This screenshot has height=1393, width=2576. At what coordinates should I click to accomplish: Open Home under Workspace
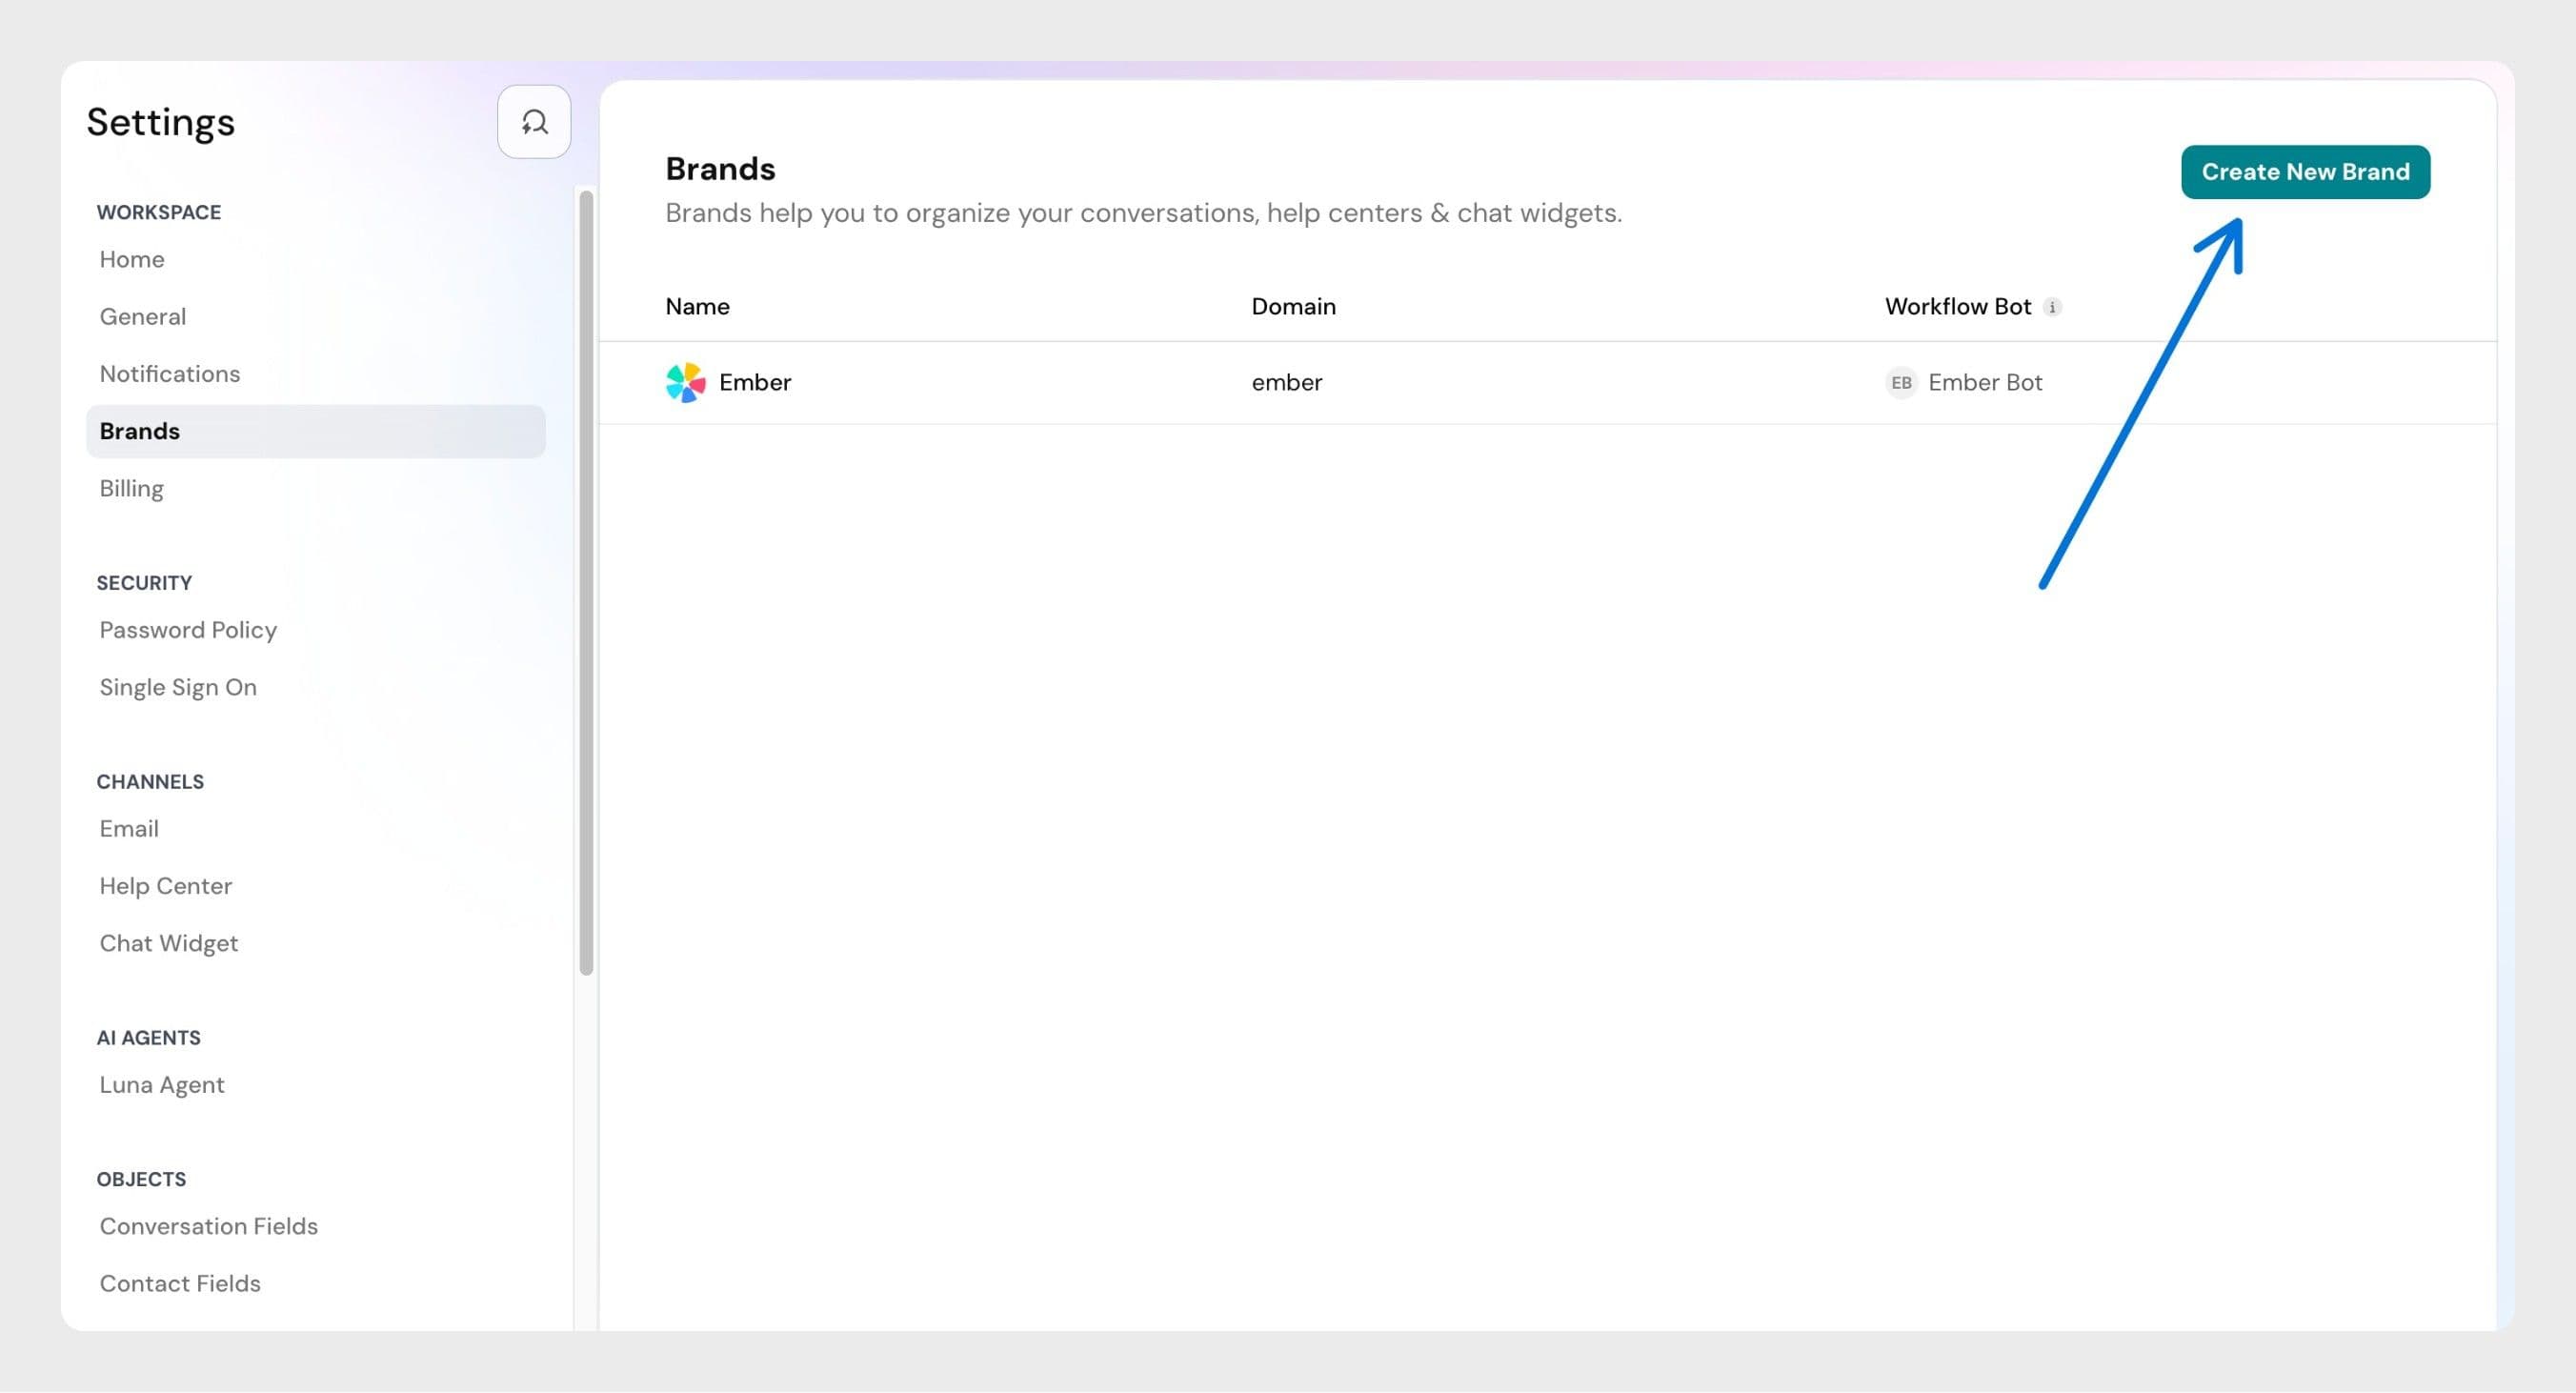pyautogui.click(x=131, y=259)
